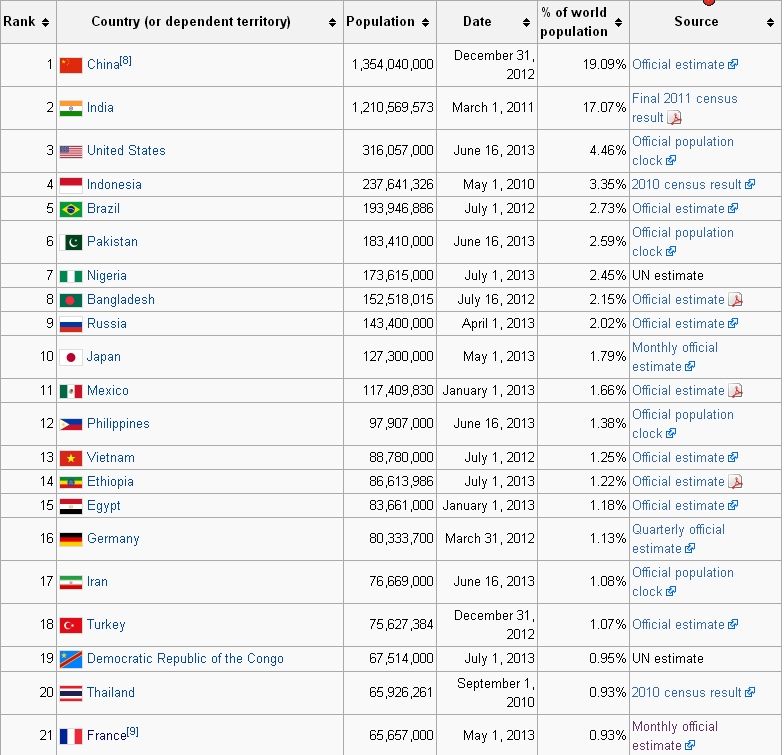The width and height of the screenshot is (784, 755).
Task: Click the Germany flag icon
Action: (70, 539)
